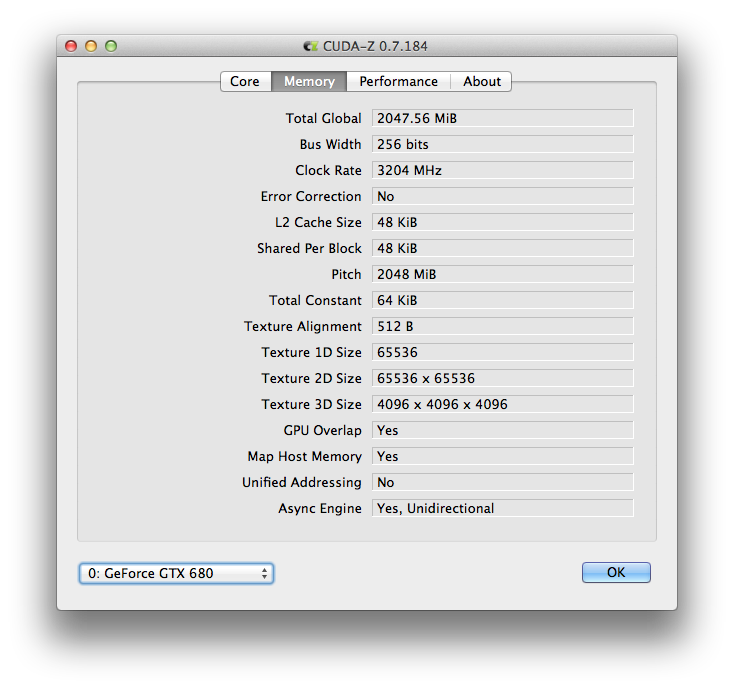Click the Total Global value 2047.56 MiB
Image resolution: width=734 pixels, height=689 pixels.
503,118
